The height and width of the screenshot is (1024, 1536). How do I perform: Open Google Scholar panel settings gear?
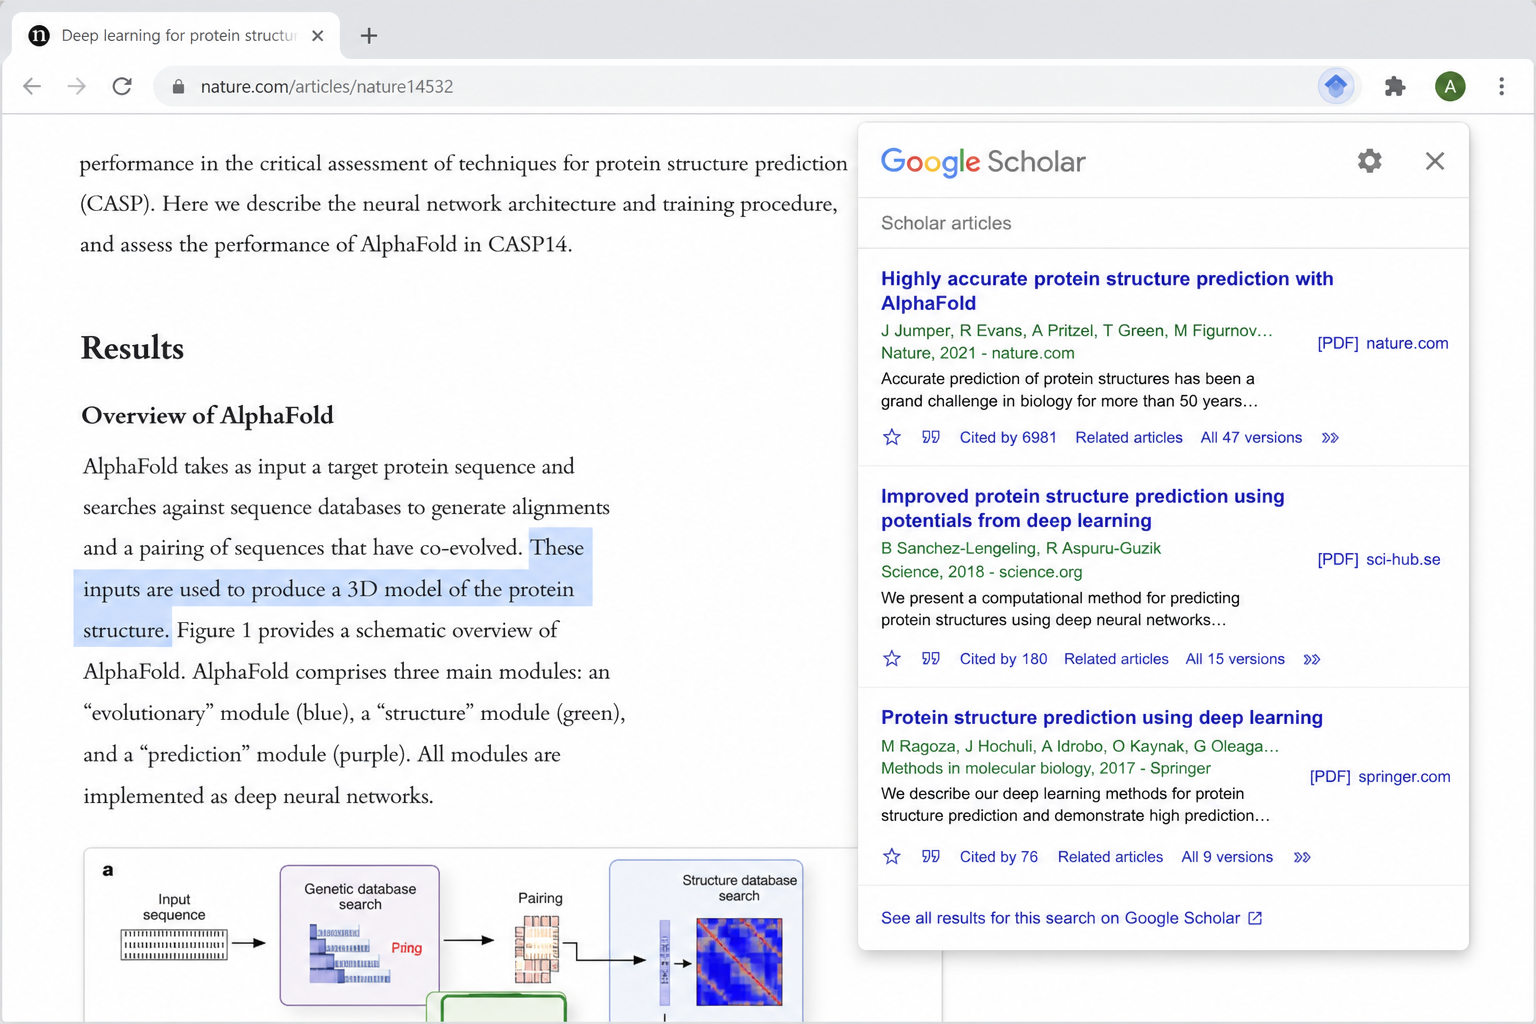tap(1369, 161)
